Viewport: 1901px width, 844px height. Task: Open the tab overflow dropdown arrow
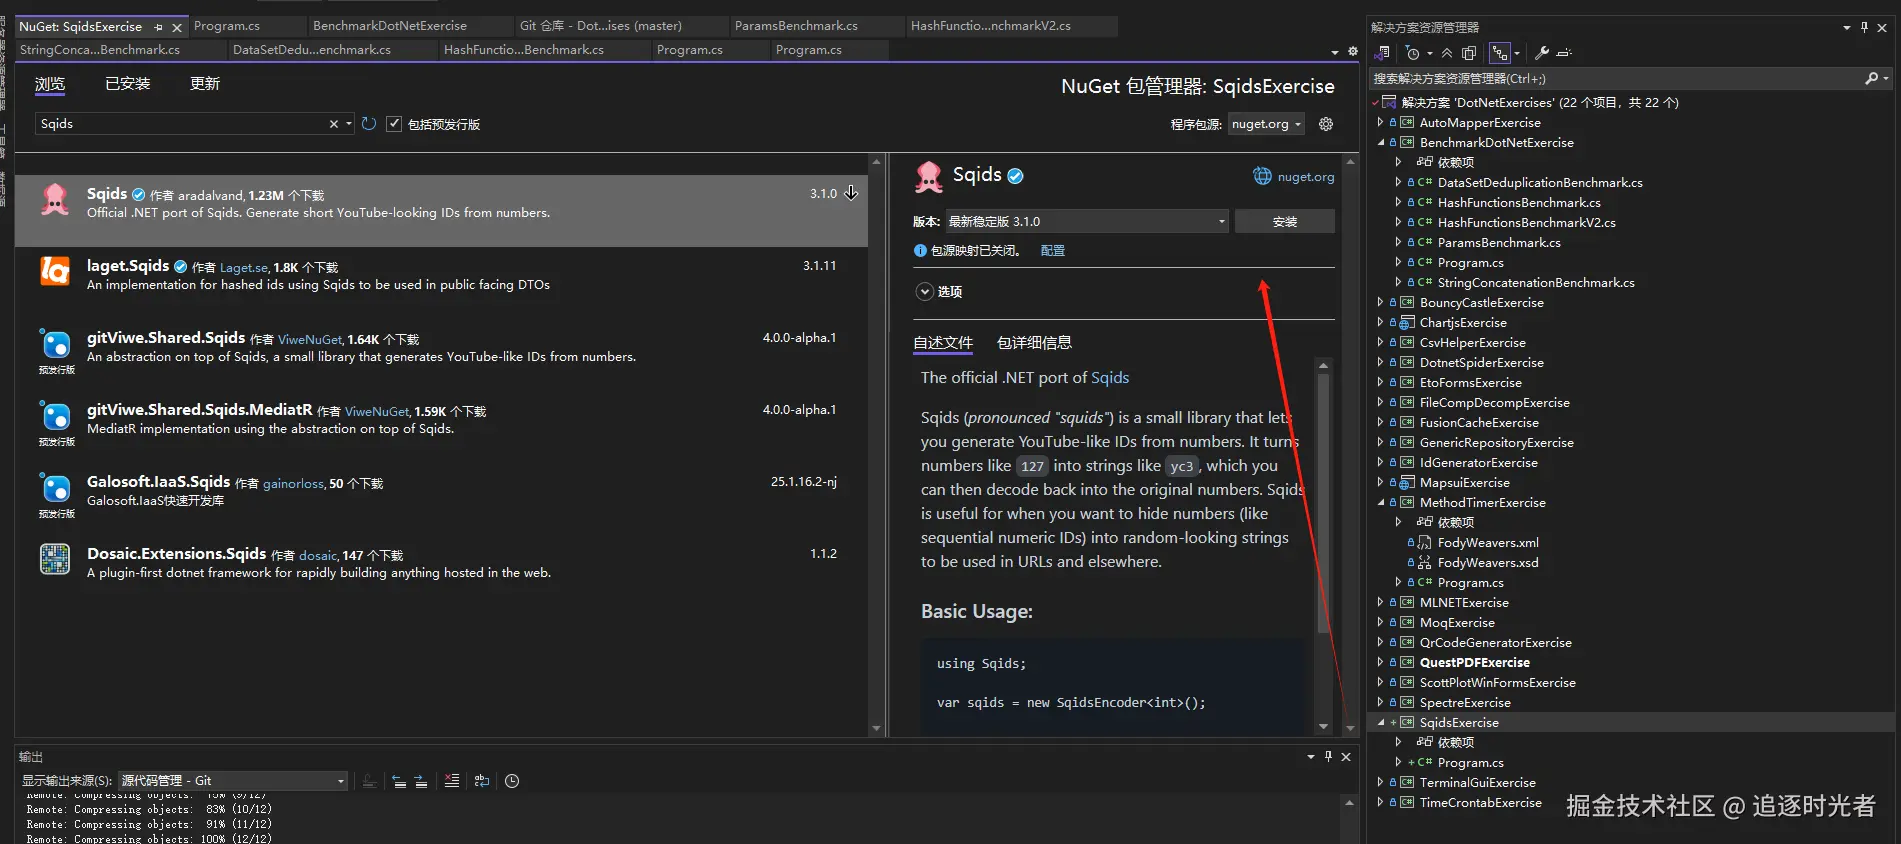tap(1335, 52)
